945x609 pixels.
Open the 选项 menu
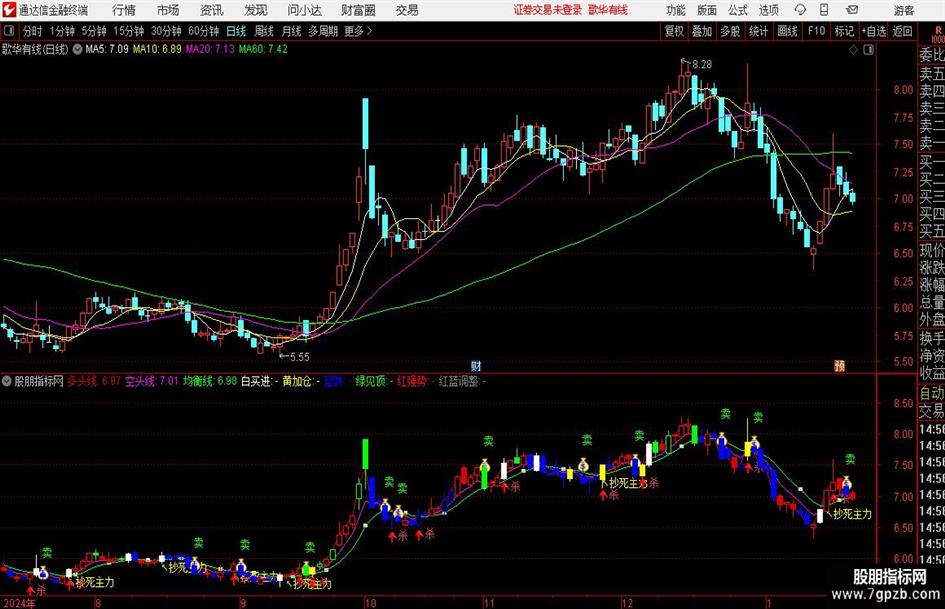pyautogui.click(x=768, y=10)
